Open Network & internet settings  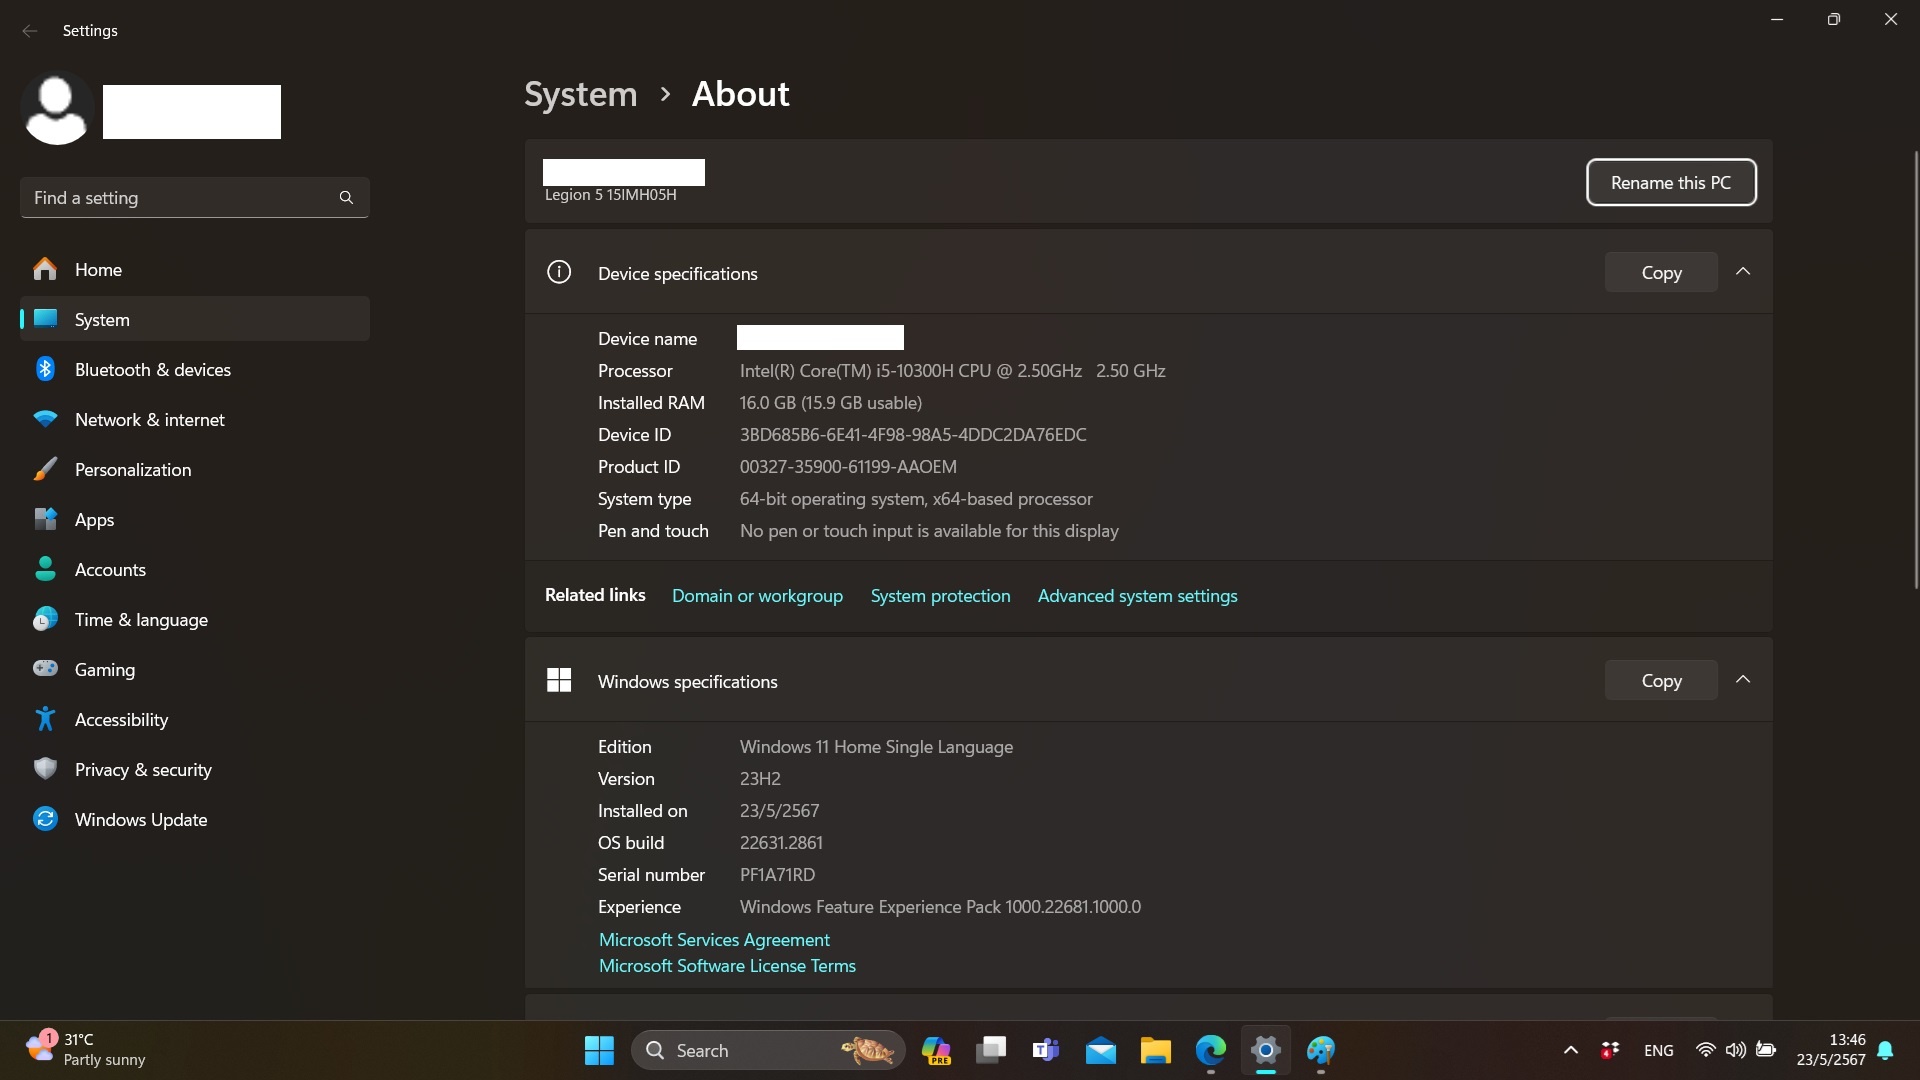(195, 419)
